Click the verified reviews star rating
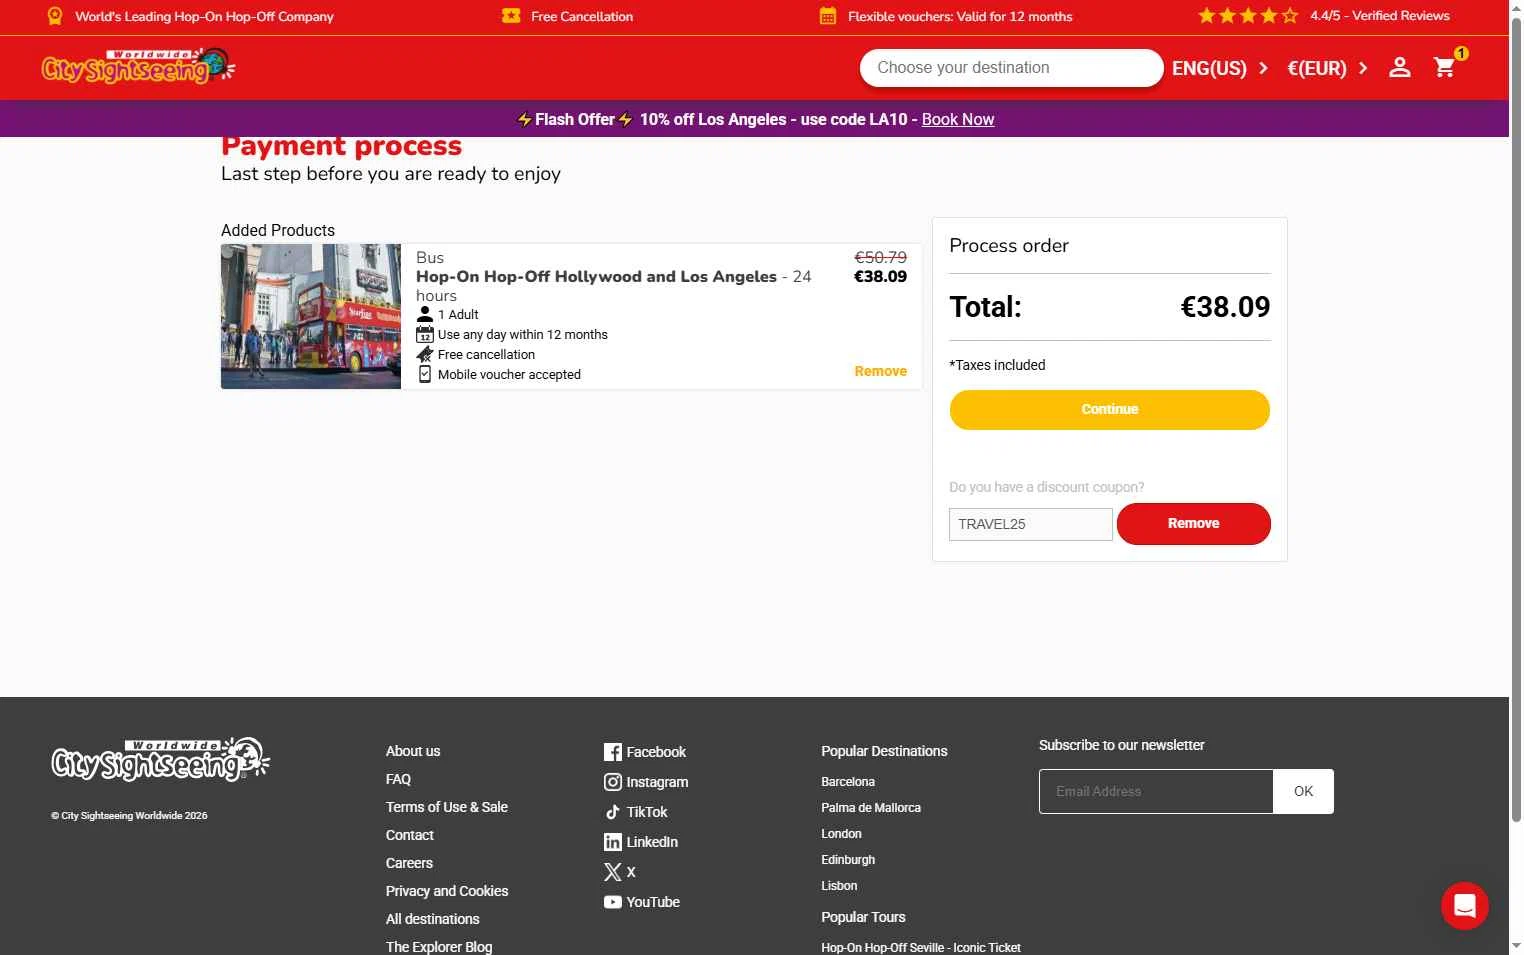Viewport: 1524px width, 955px height. click(x=1248, y=16)
